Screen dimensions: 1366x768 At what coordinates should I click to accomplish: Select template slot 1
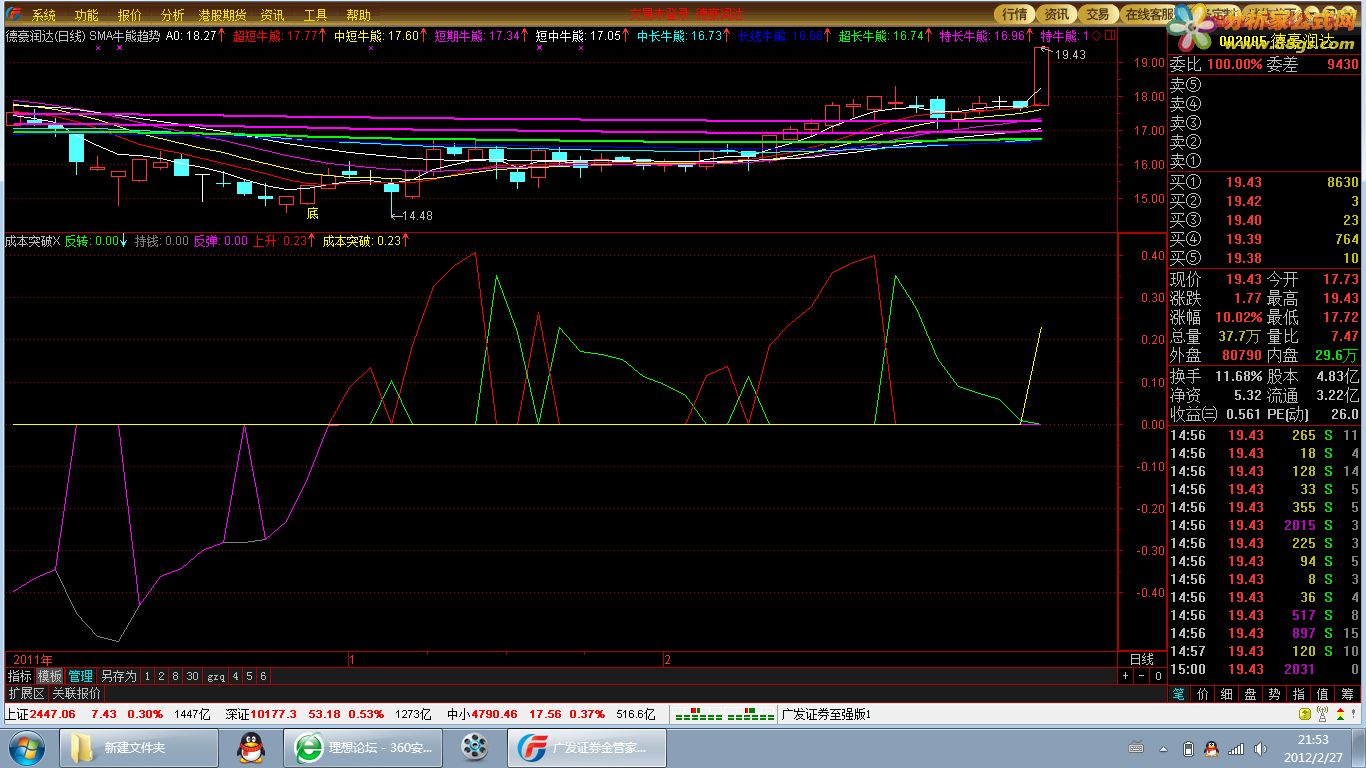pyautogui.click(x=147, y=676)
